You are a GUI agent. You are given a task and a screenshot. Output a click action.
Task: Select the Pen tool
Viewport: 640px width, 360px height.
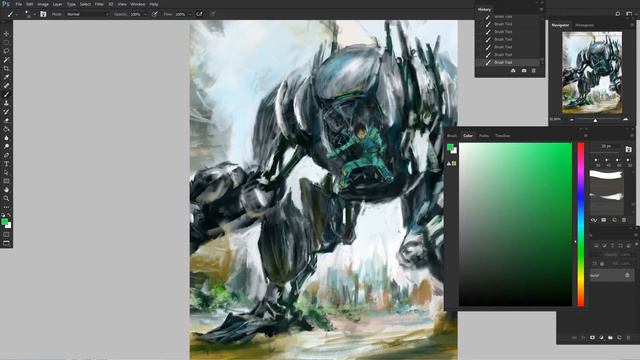point(6,155)
